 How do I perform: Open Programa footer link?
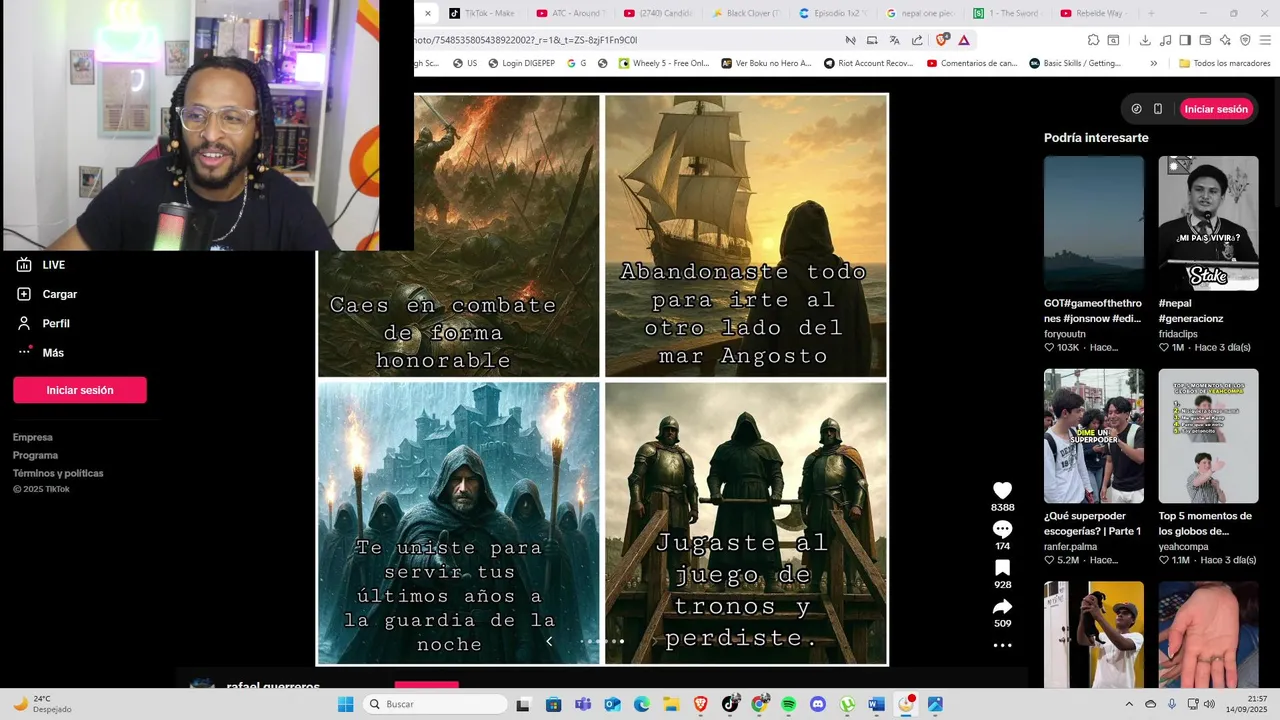(x=35, y=455)
